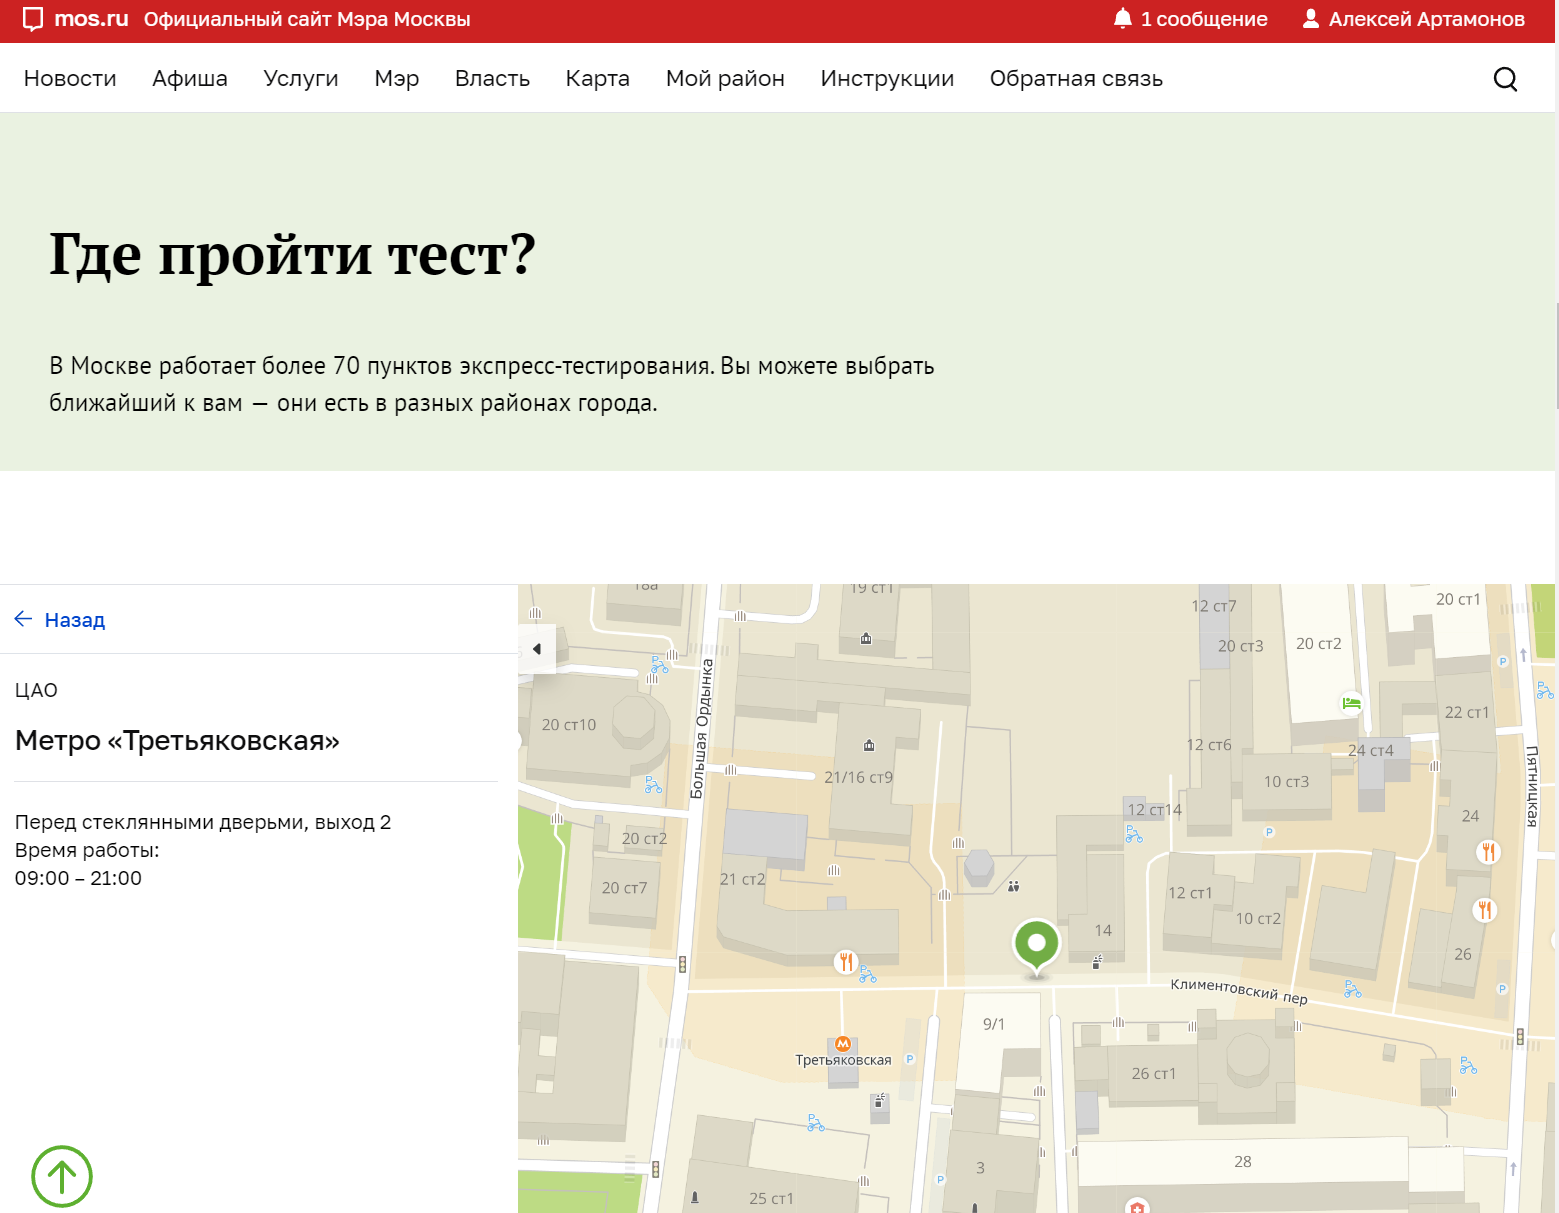The image size is (1559, 1213).
Task: Click the green scroll-to-top arrow button
Action: coord(62,1176)
